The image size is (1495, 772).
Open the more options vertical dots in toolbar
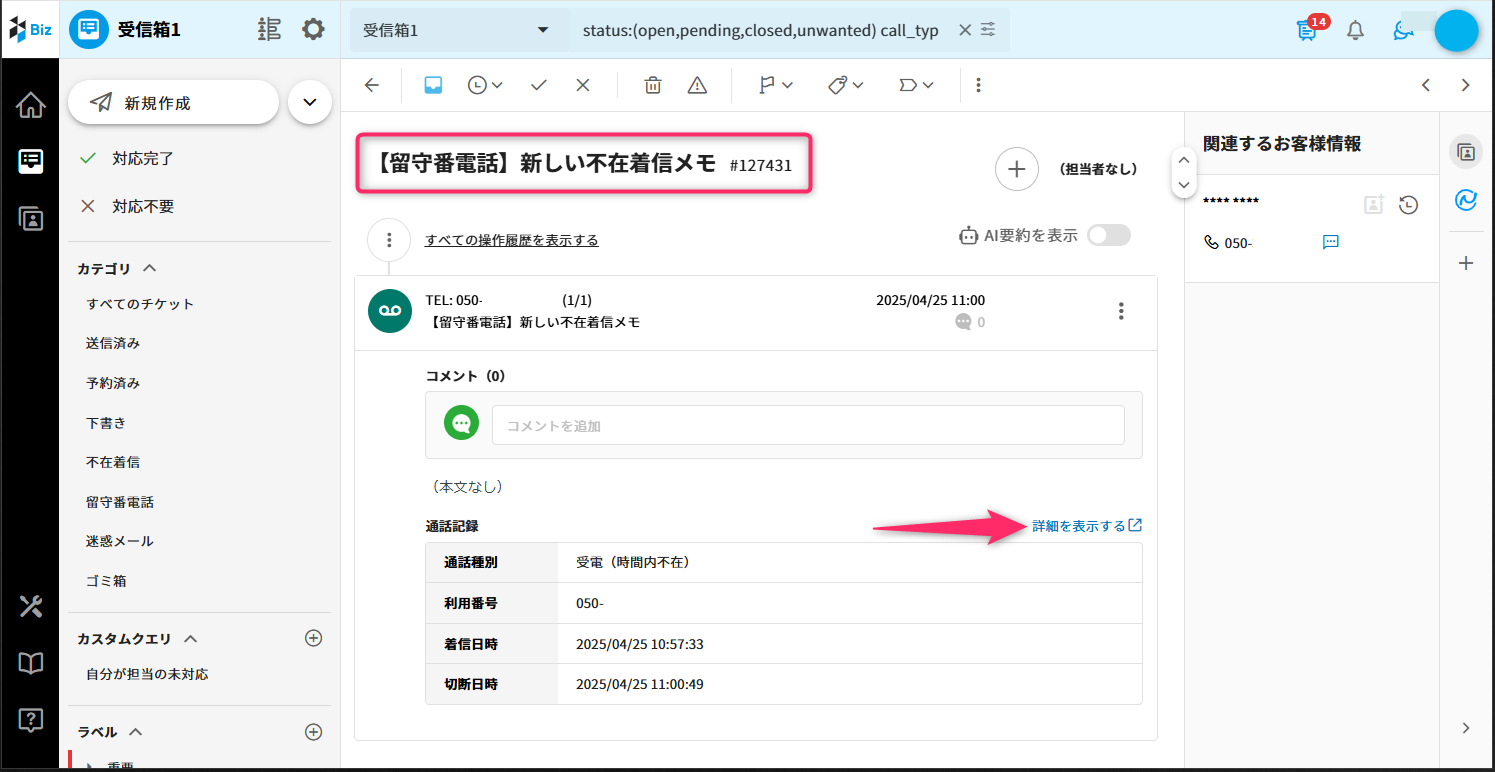978,85
